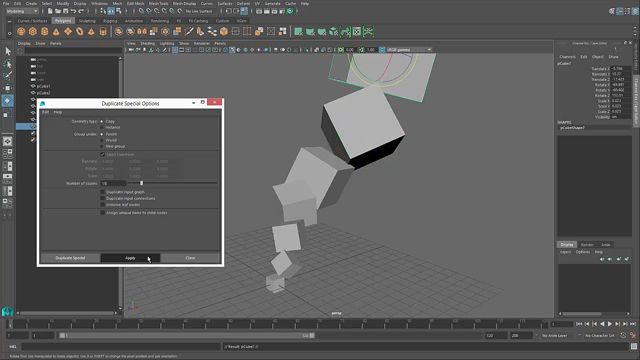Open Edit menu in Duplicate Special Options
The height and width of the screenshot is (360, 640).
pyautogui.click(x=45, y=112)
